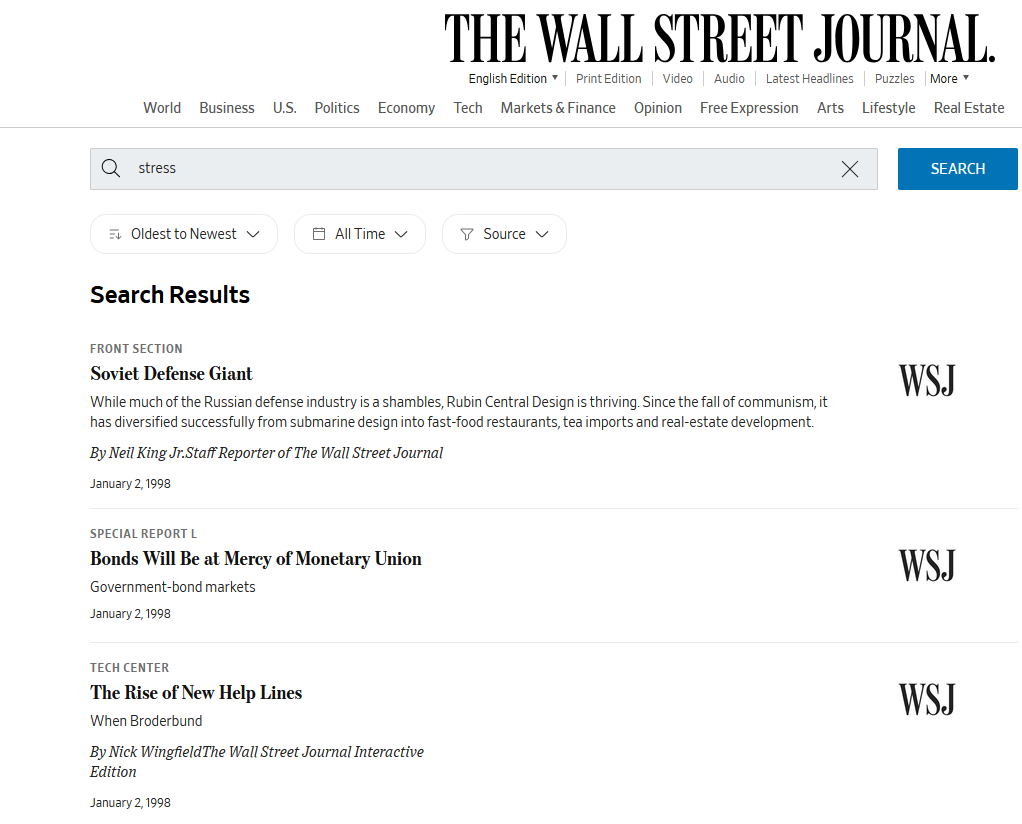Click WSJ thumbnail beside Soviet Defense Giant
The width and height of the screenshot is (1022, 824).
pyautogui.click(x=926, y=381)
